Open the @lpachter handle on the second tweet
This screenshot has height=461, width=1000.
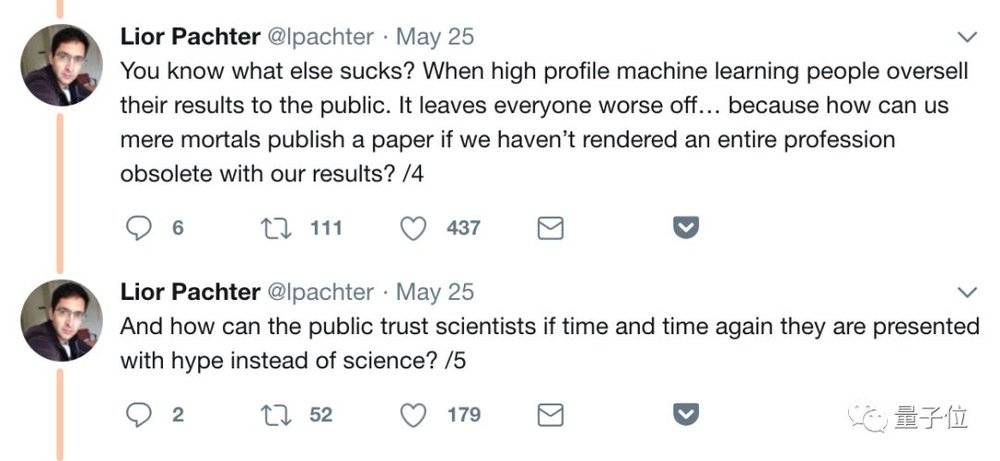tap(319, 292)
